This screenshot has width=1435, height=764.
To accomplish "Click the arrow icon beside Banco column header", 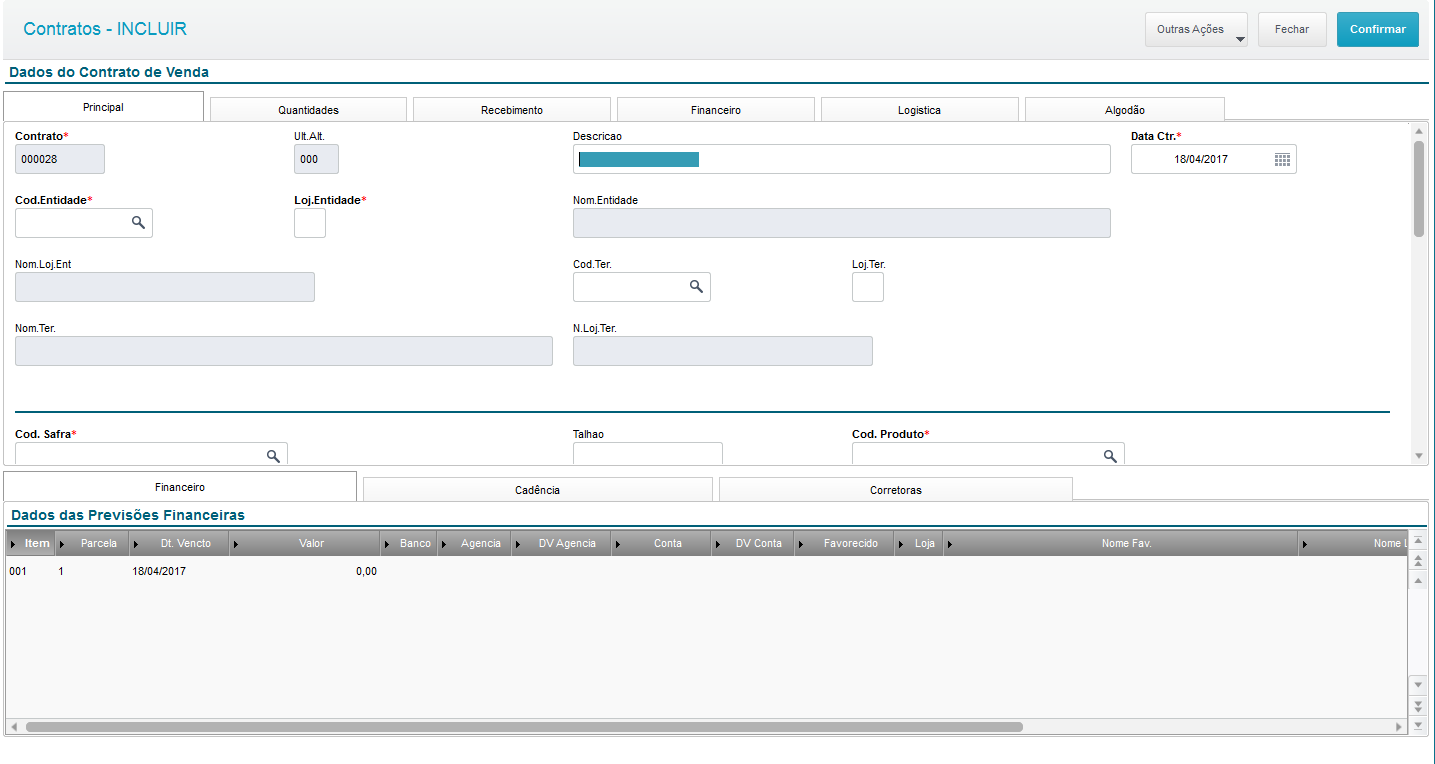I will point(388,544).
